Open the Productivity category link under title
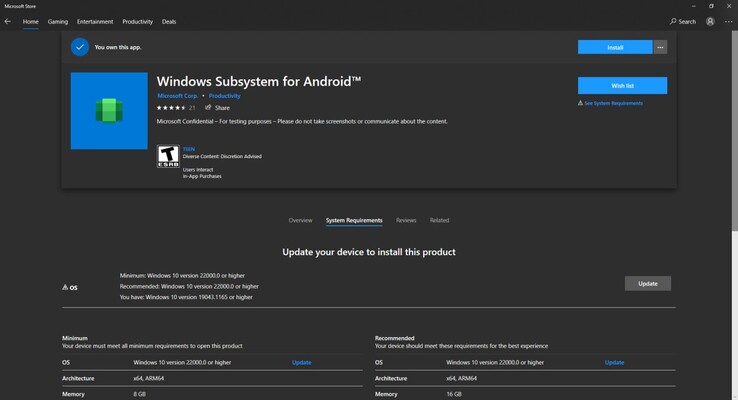This screenshot has width=738, height=400. tap(225, 96)
